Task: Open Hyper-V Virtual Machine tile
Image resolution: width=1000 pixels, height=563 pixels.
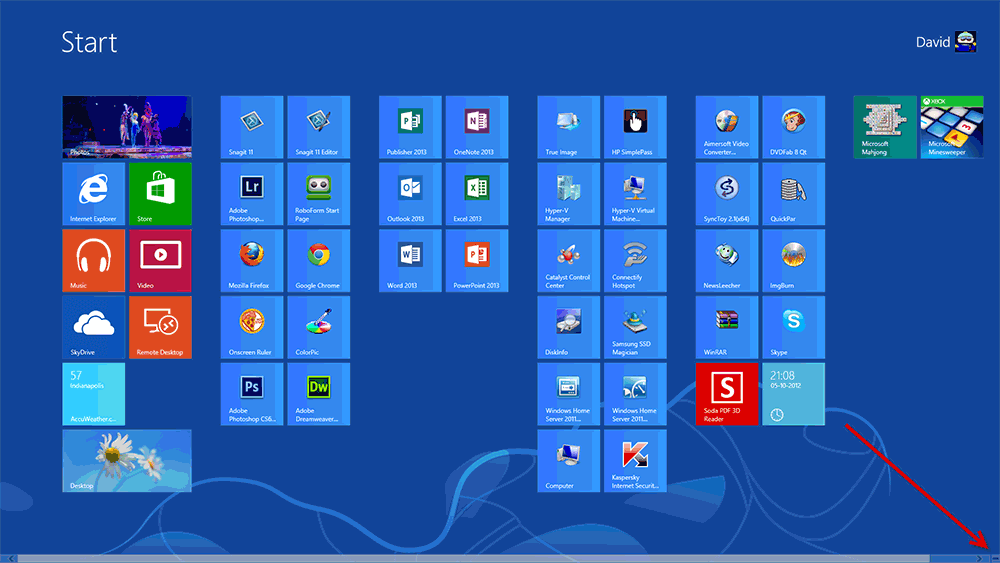Action: [635, 194]
